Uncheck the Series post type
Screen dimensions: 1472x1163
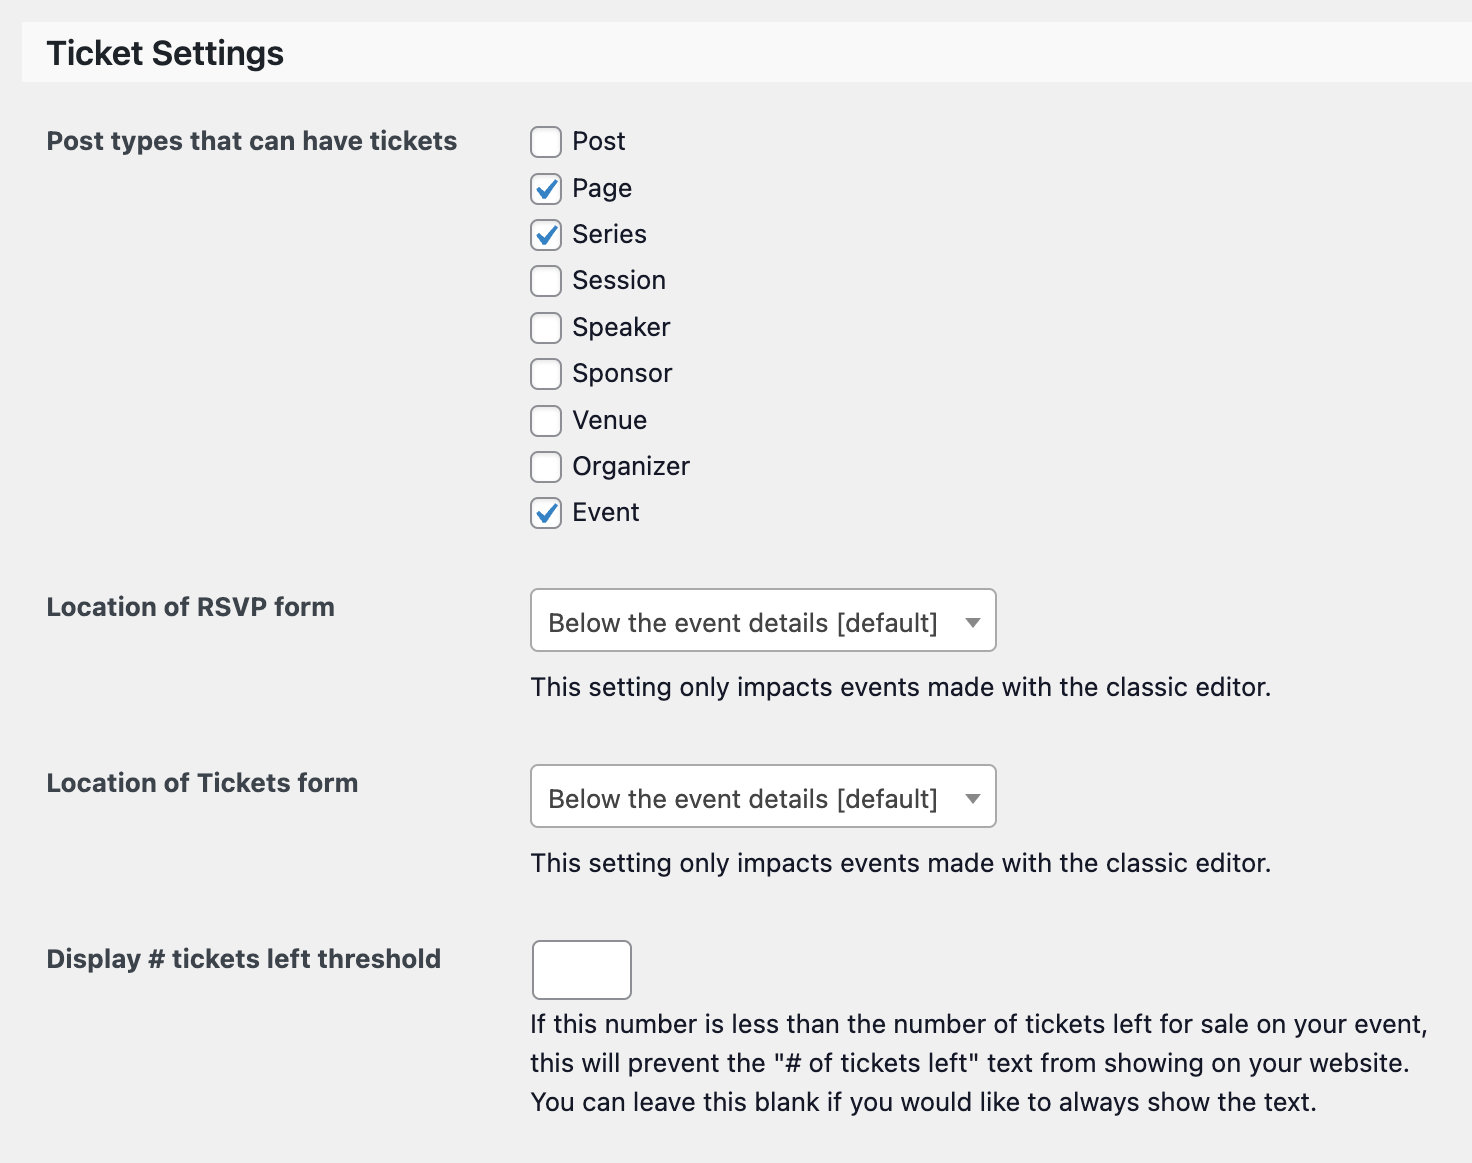click(546, 235)
